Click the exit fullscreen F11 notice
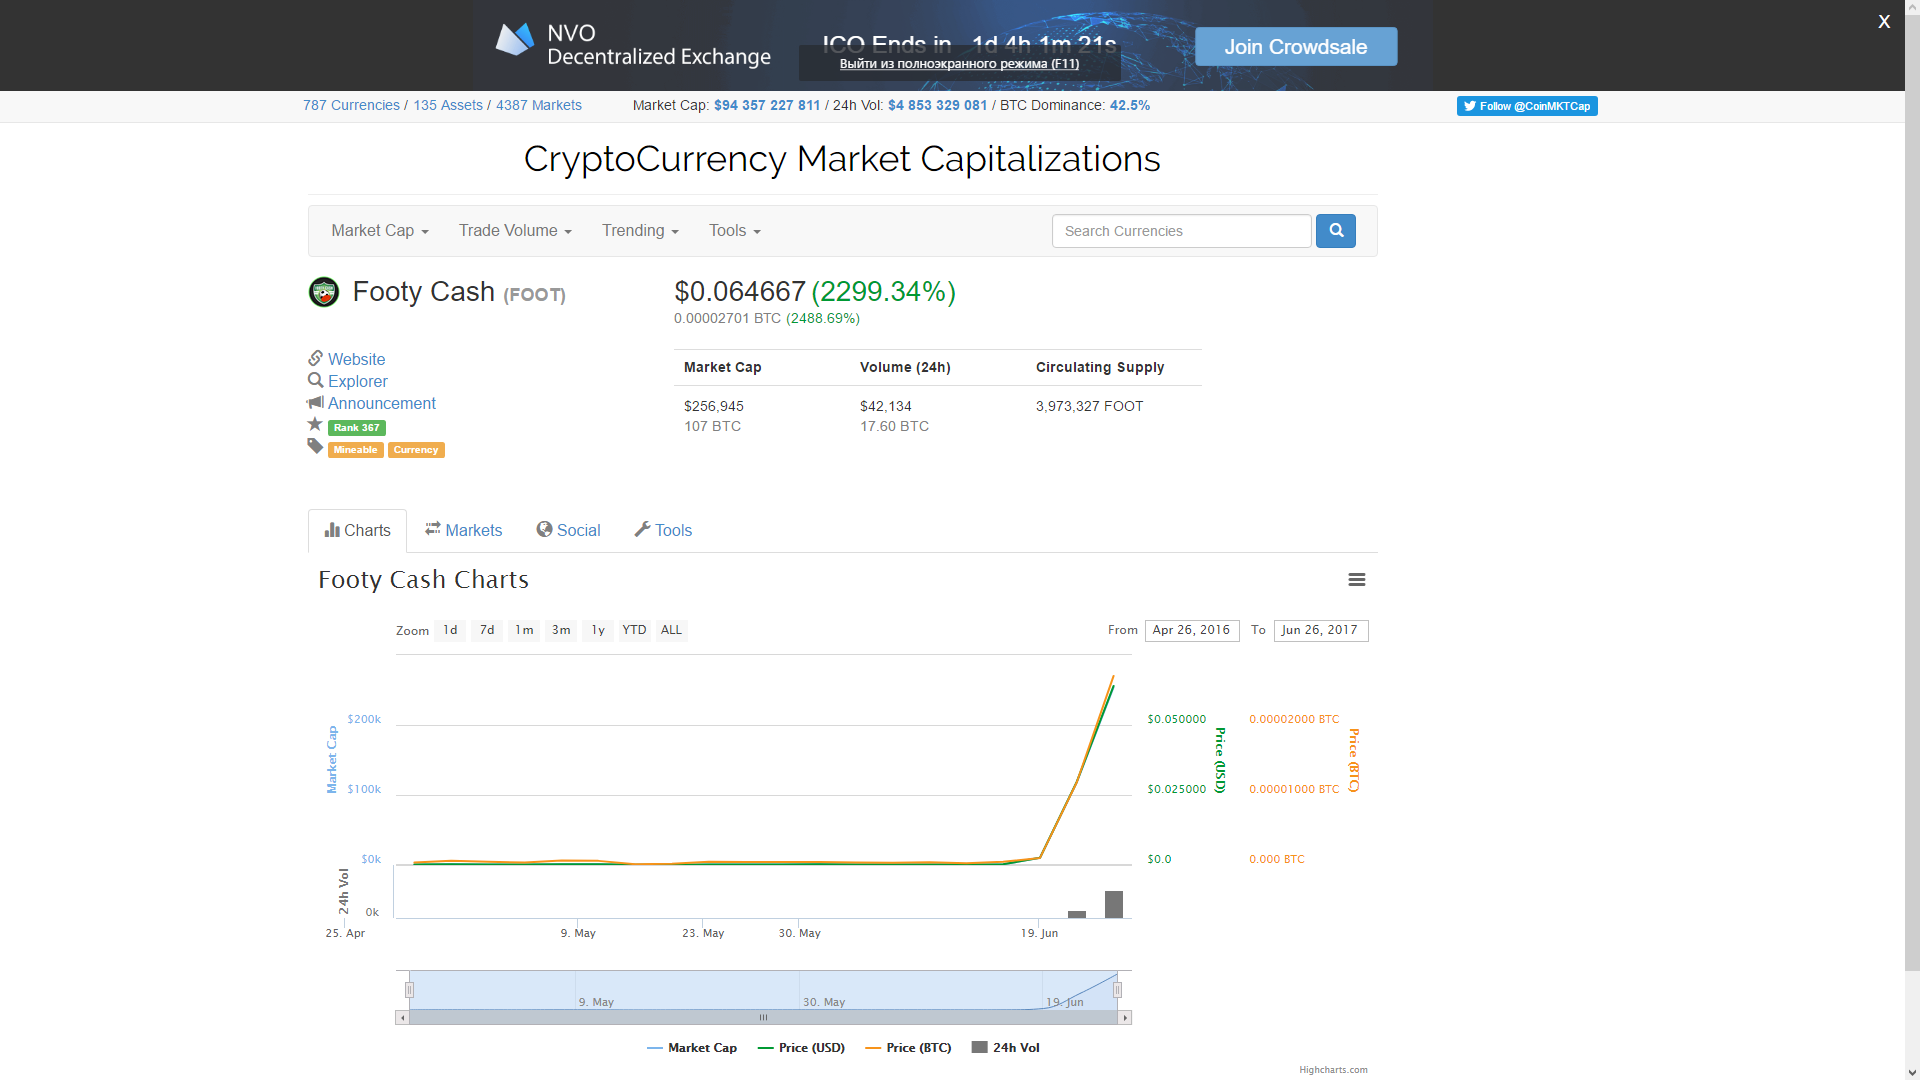 (959, 64)
